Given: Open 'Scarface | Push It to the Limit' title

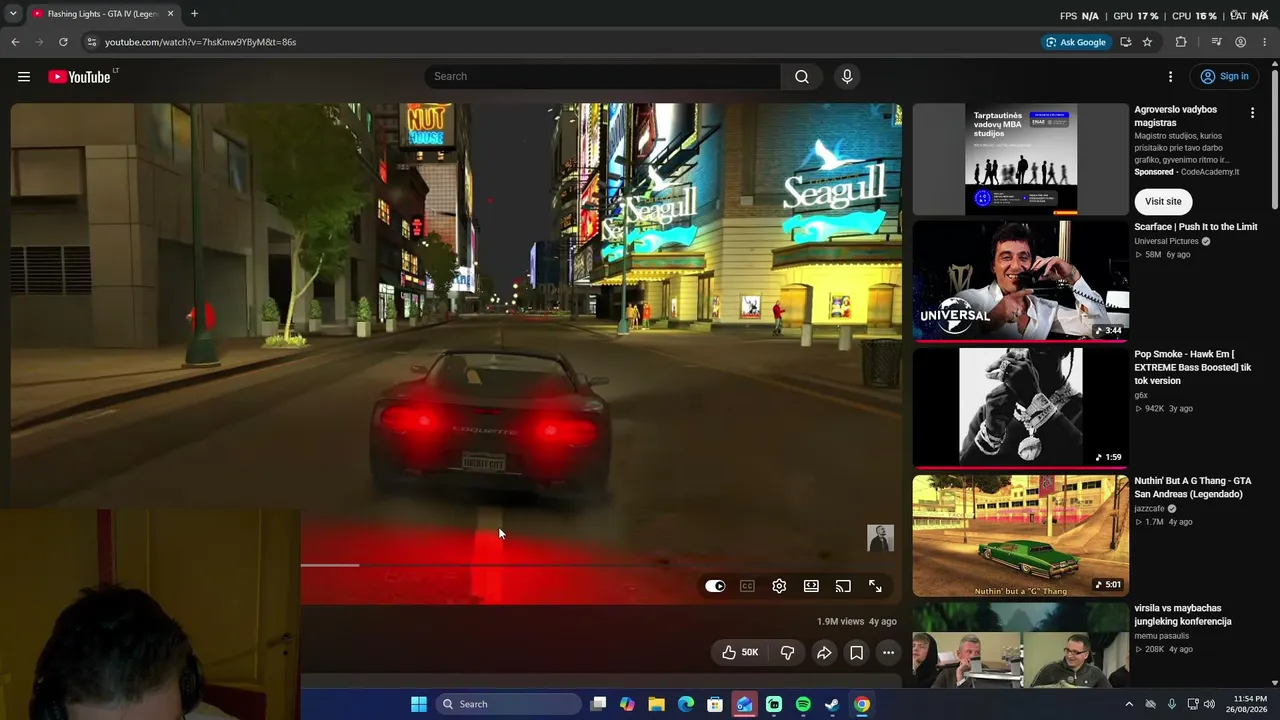Looking at the screenshot, I should 1196,227.
